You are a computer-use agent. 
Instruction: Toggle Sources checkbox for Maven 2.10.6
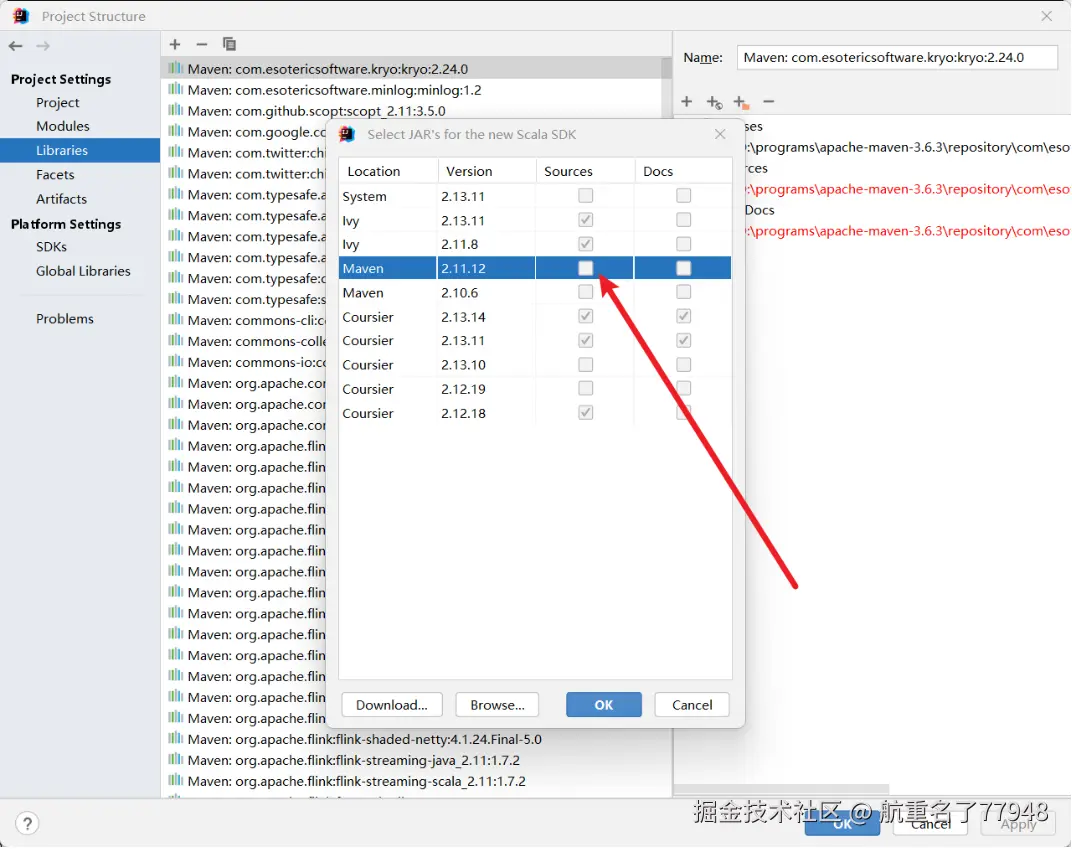click(585, 292)
